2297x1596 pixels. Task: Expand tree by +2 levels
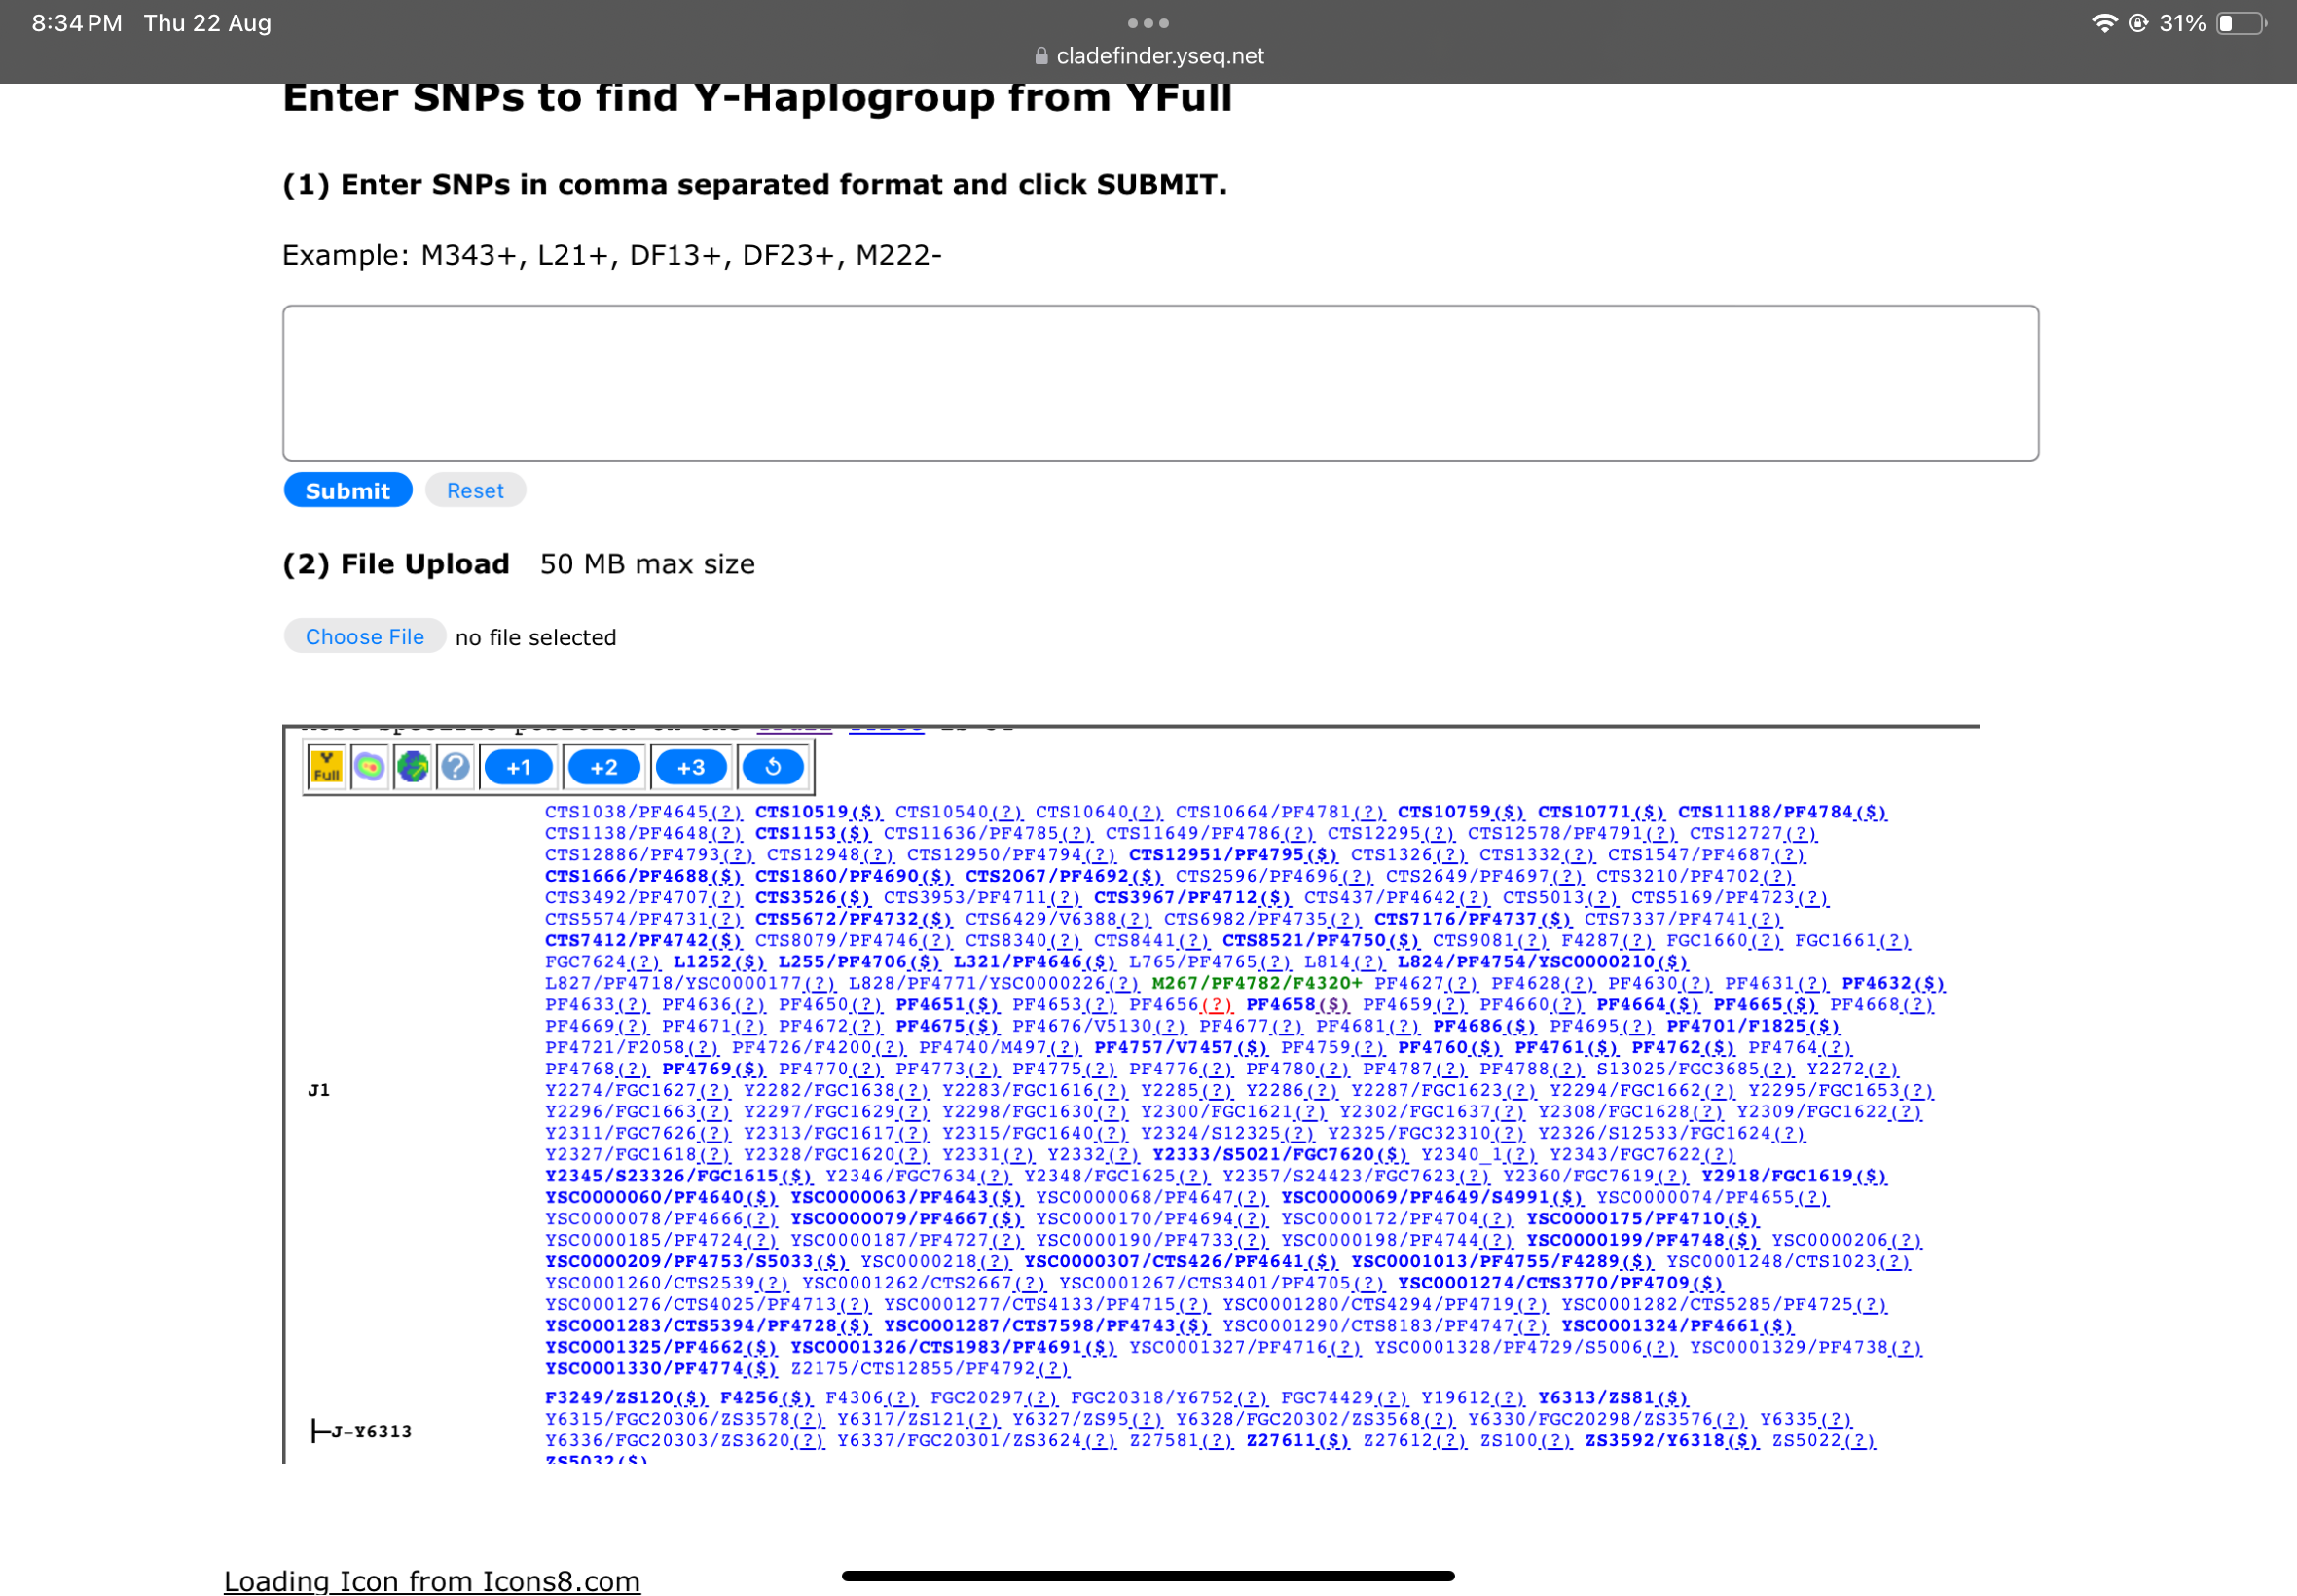603,768
